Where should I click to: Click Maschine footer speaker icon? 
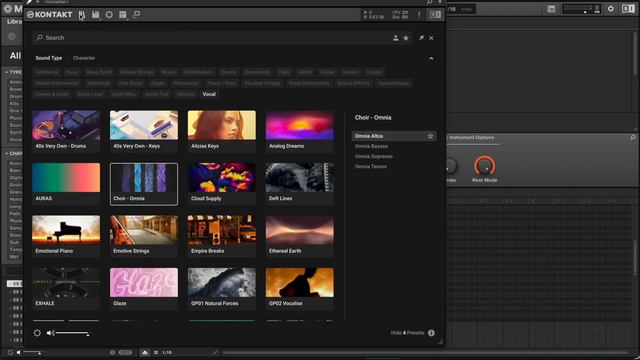[18, 352]
